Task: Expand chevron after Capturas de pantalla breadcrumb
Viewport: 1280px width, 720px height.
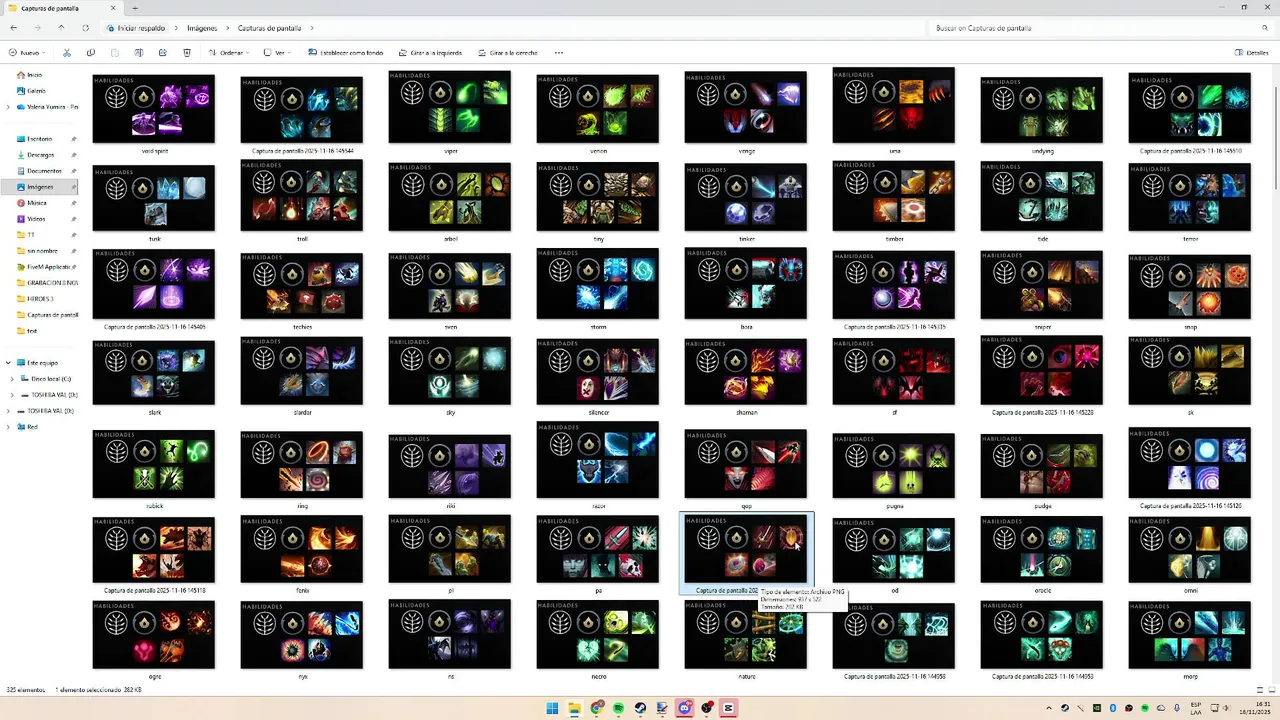Action: [x=312, y=28]
